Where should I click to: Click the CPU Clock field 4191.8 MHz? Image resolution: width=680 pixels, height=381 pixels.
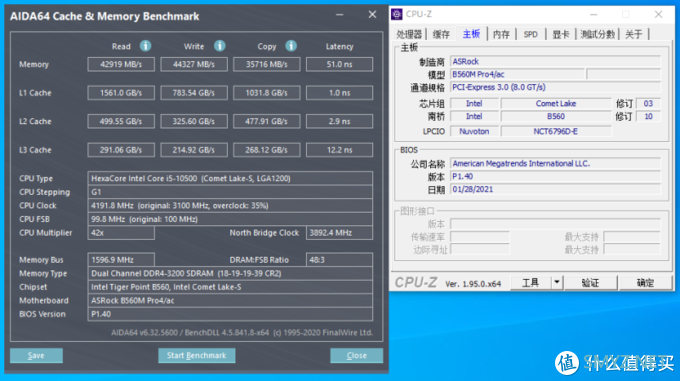pyautogui.click(x=230, y=205)
